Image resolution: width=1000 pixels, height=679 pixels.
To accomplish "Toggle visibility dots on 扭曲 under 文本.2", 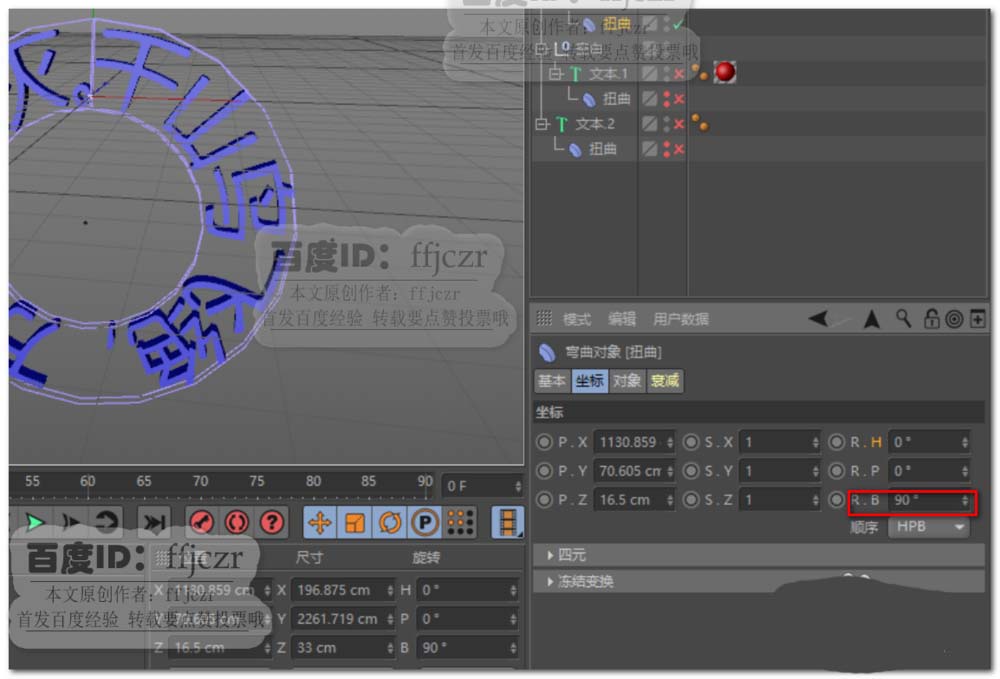I will click(x=666, y=149).
